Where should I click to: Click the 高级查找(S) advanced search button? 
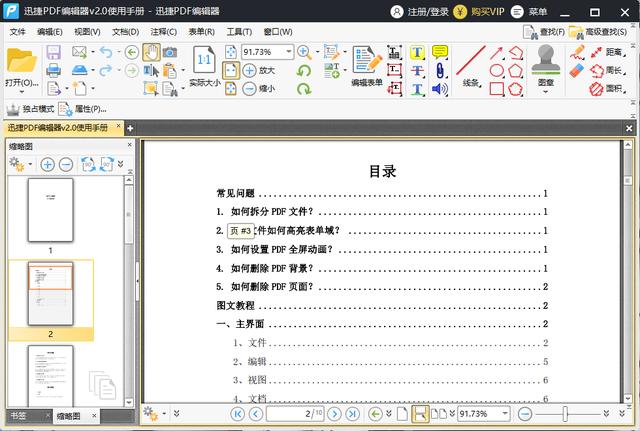pyautogui.click(x=598, y=32)
